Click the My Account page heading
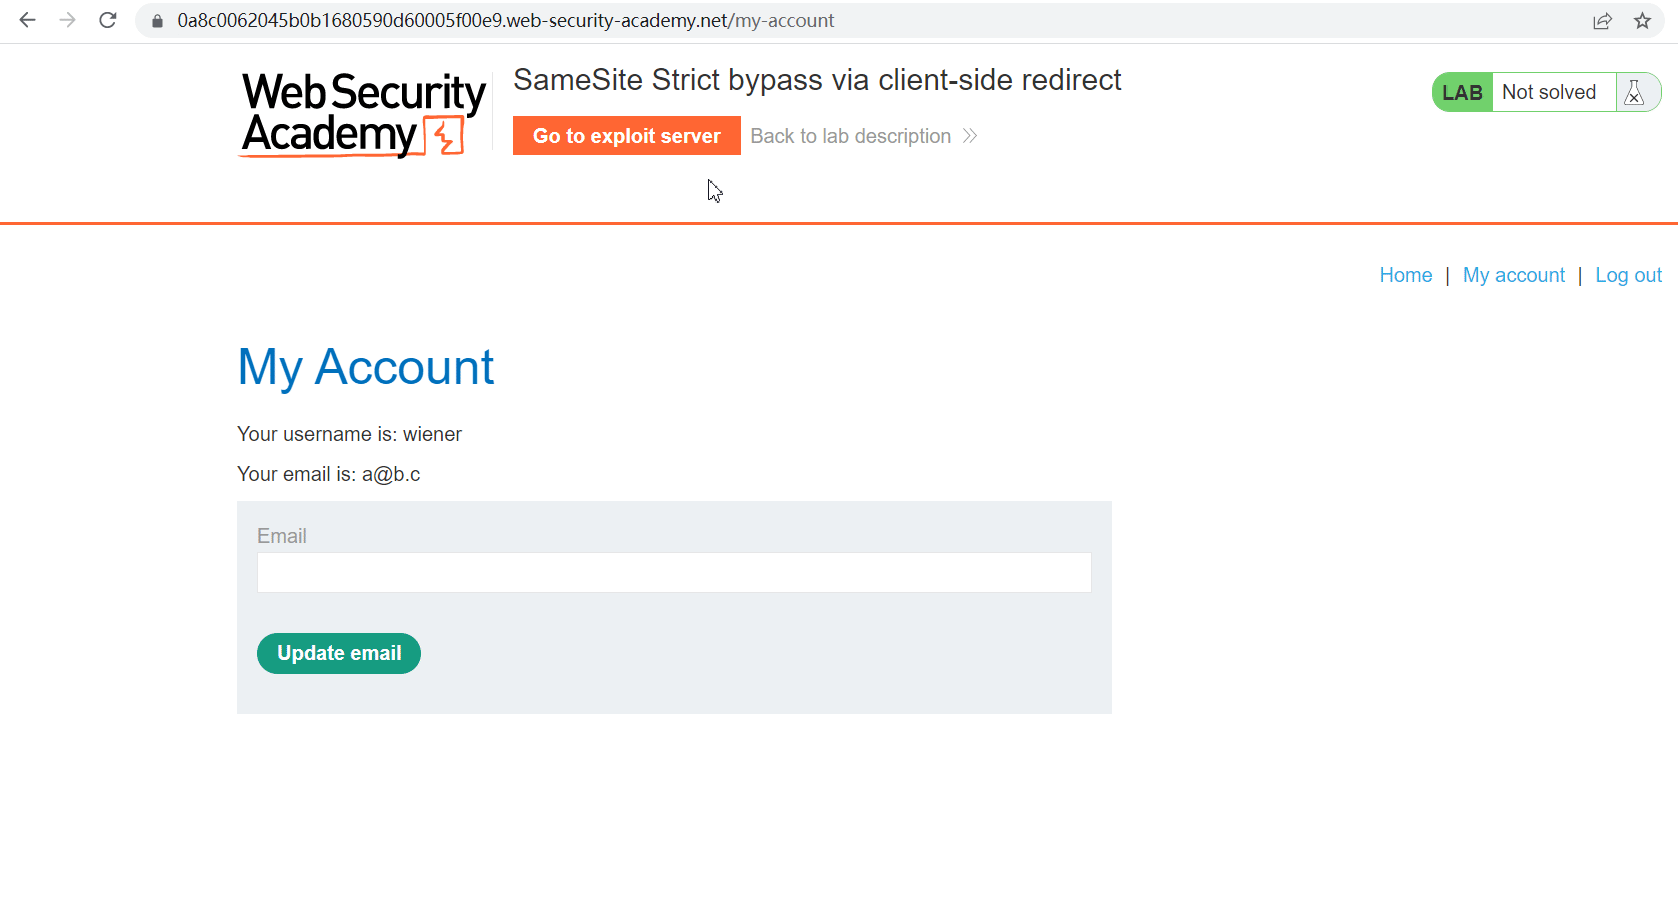Image resolution: width=1678 pixels, height=907 pixels. click(x=365, y=367)
